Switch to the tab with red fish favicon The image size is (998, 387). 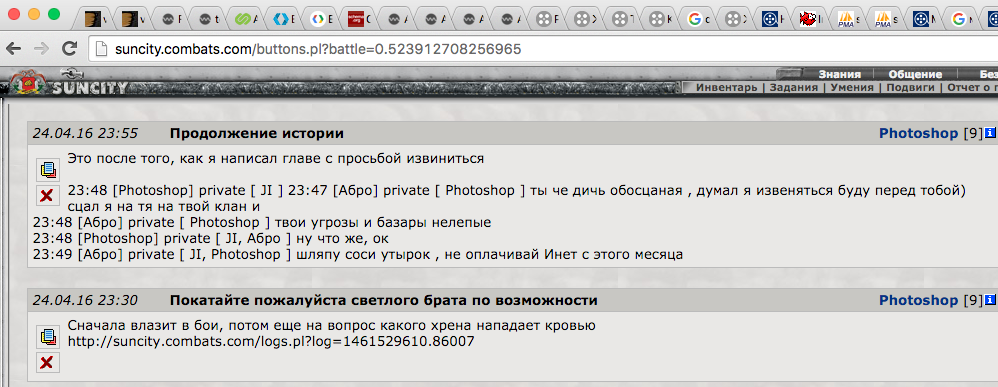coord(813,20)
